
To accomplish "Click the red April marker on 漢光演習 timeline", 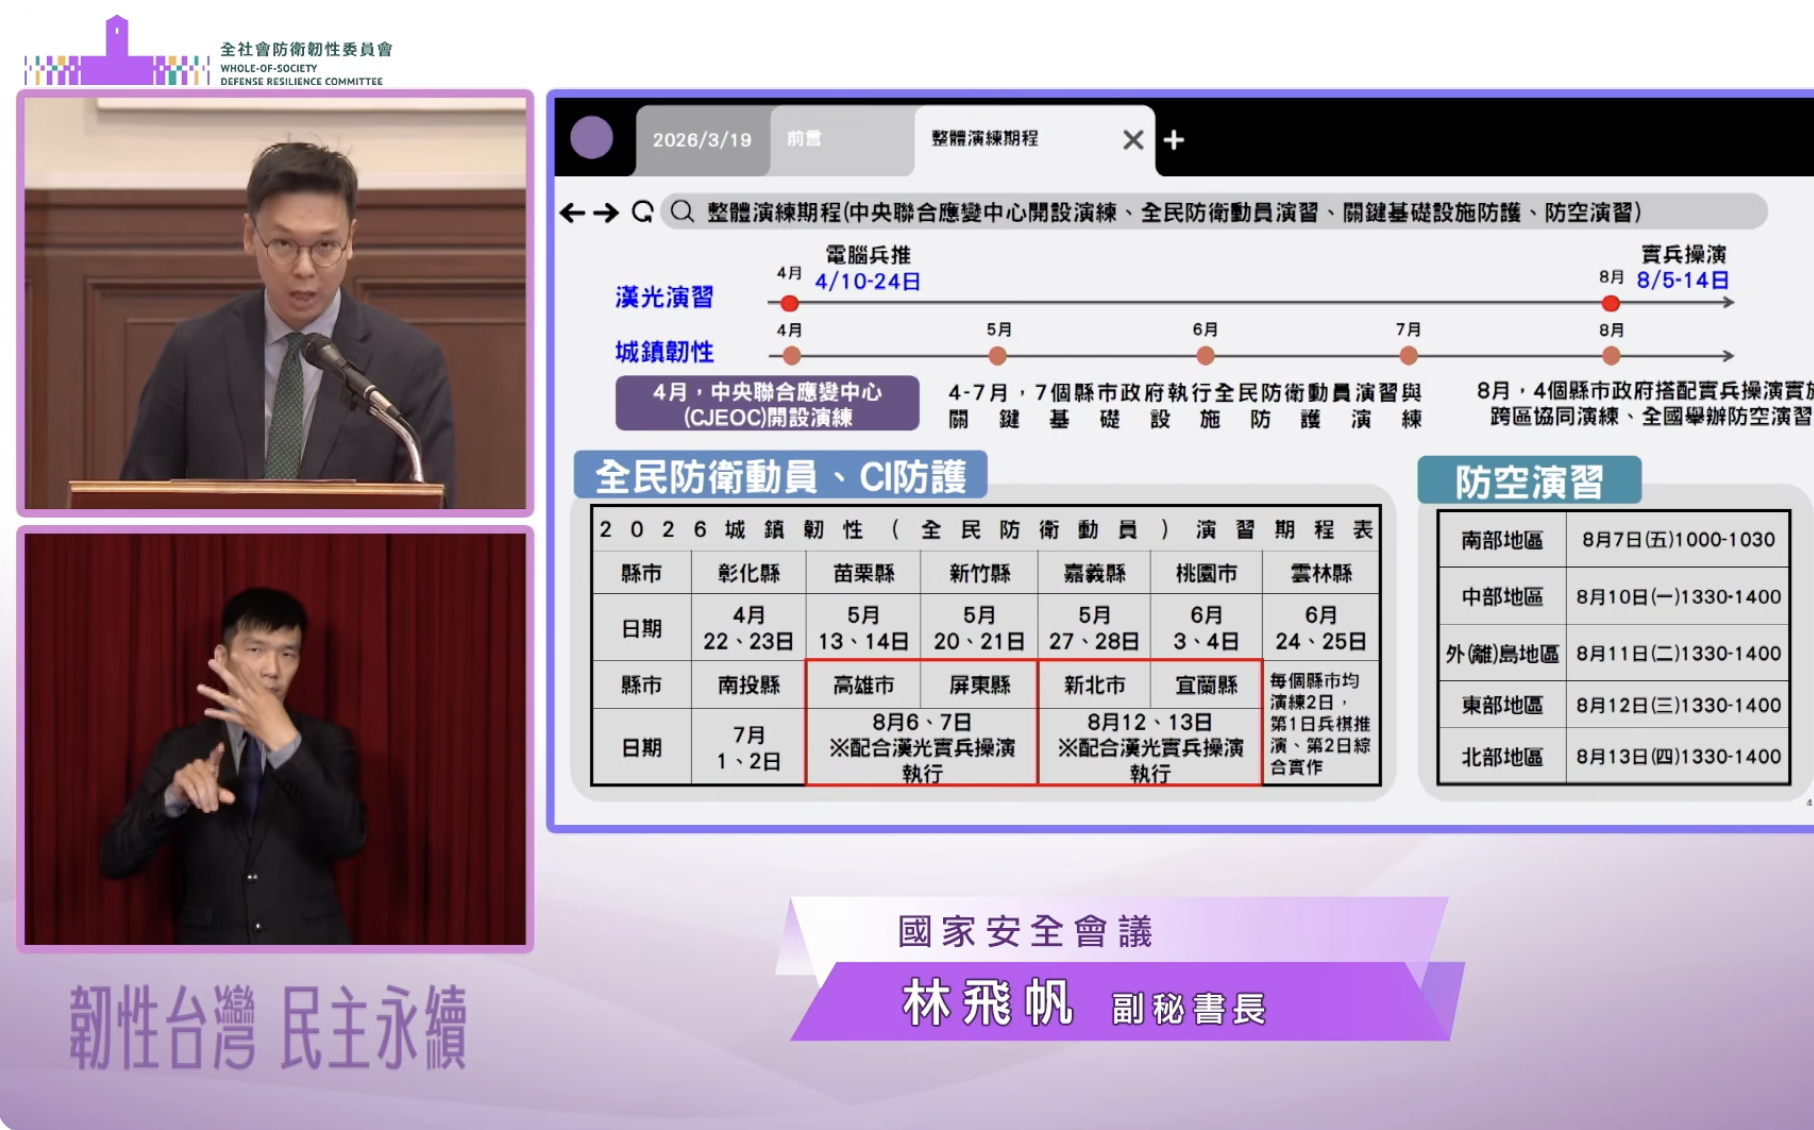I will 790,303.
